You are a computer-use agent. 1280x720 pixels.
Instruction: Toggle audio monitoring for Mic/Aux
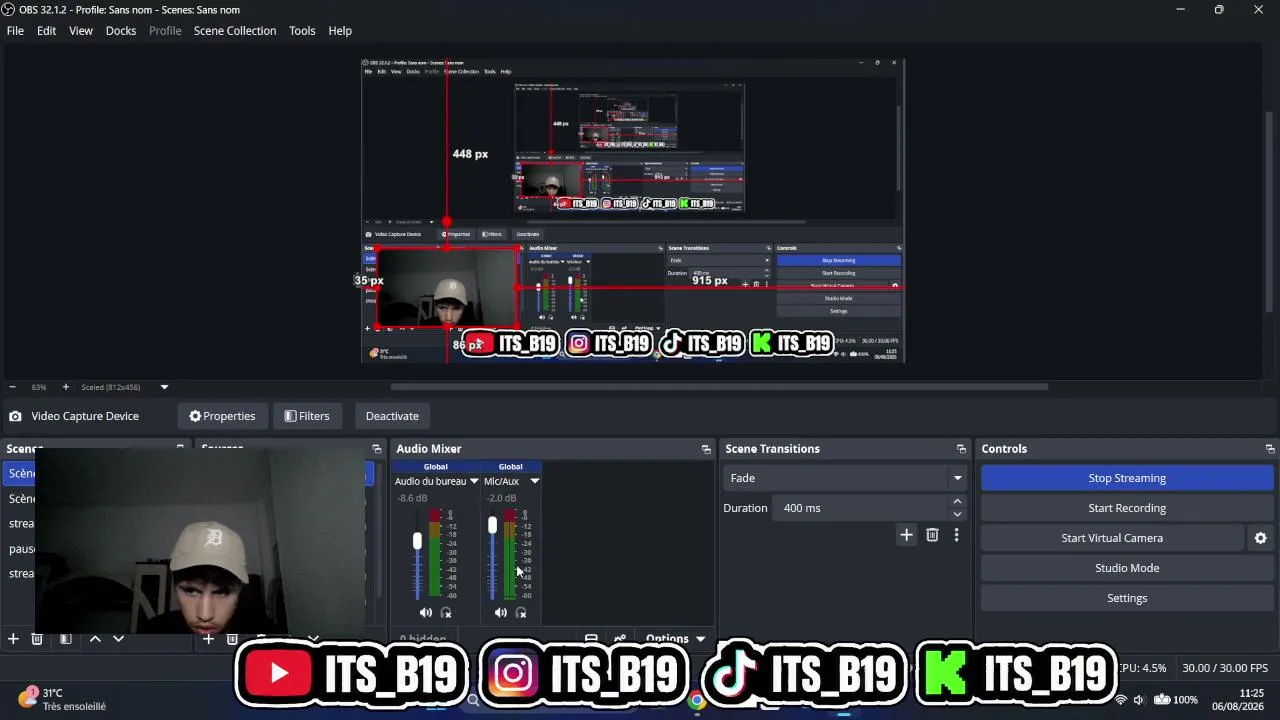(521, 612)
